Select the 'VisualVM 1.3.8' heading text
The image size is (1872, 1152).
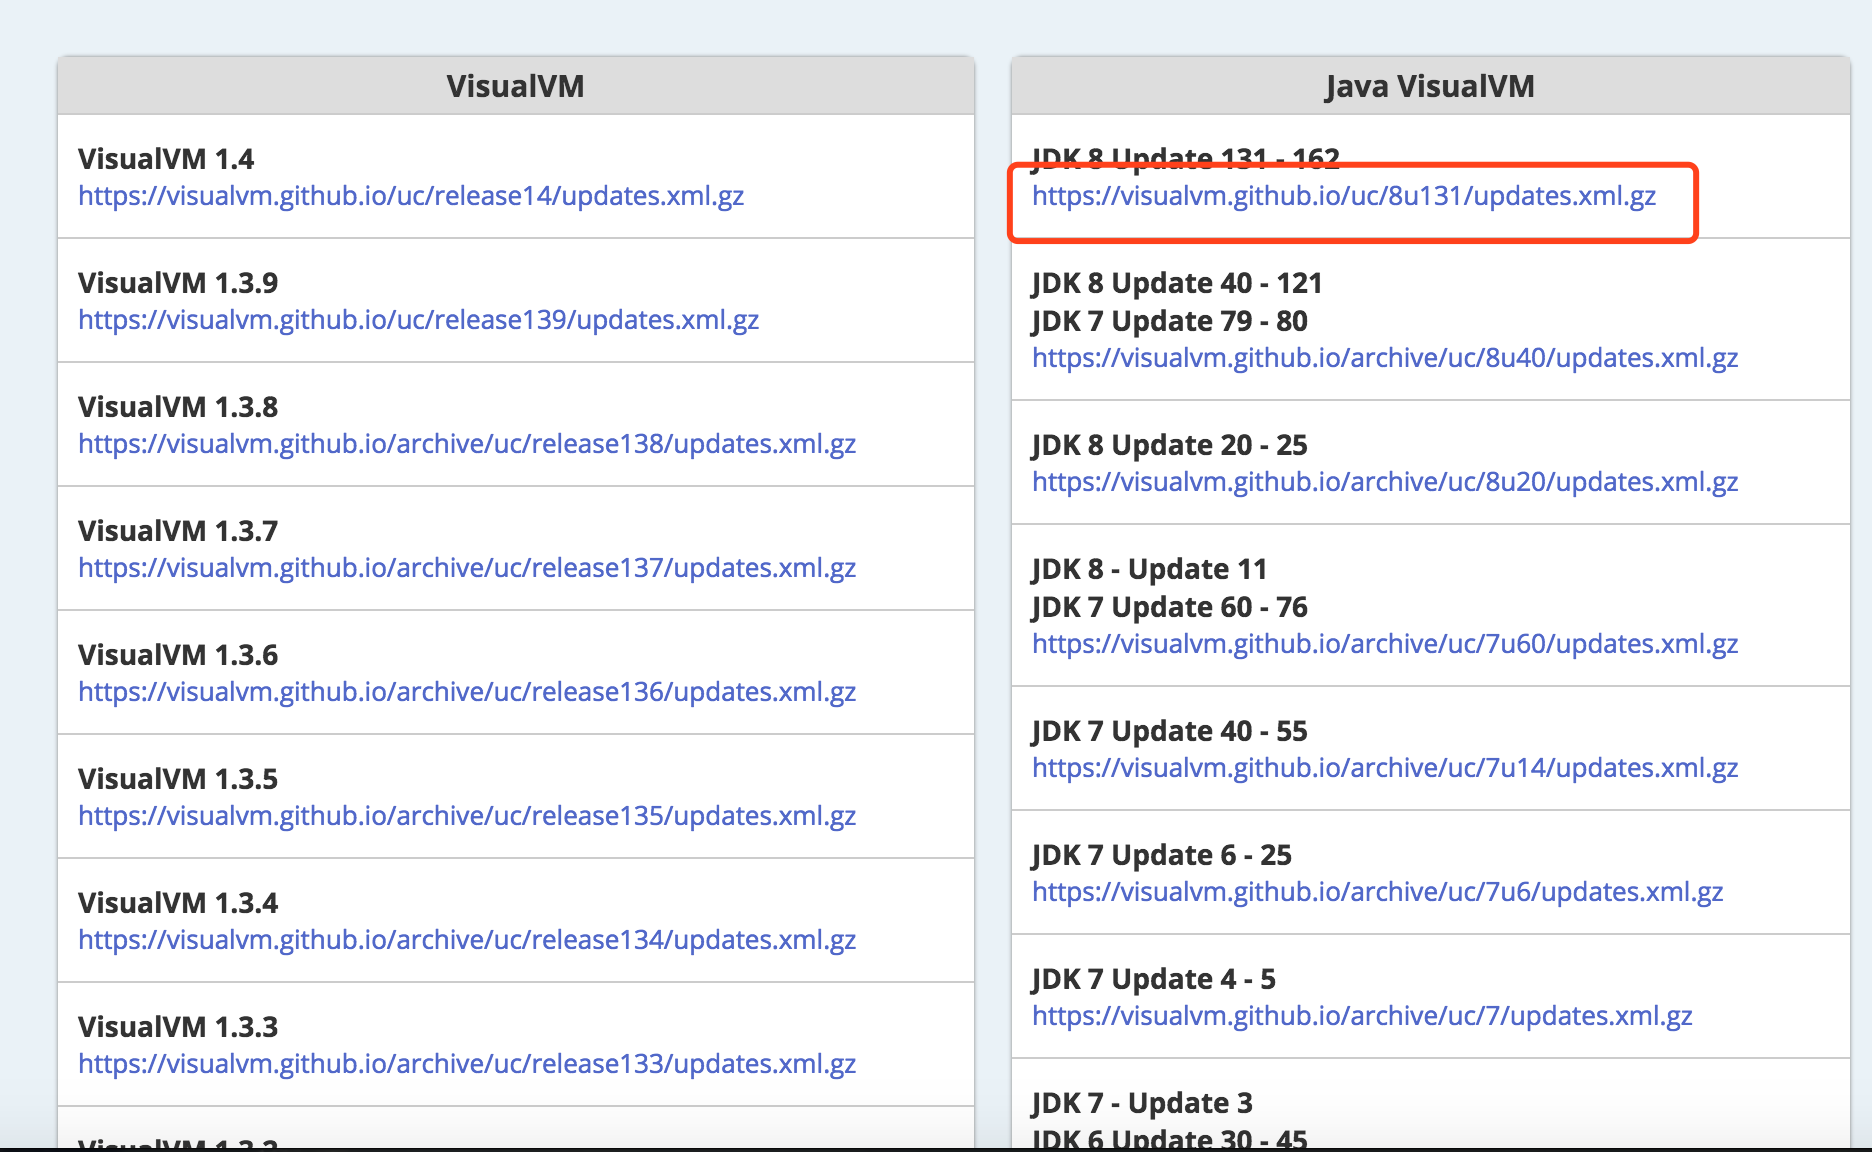(178, 407)
